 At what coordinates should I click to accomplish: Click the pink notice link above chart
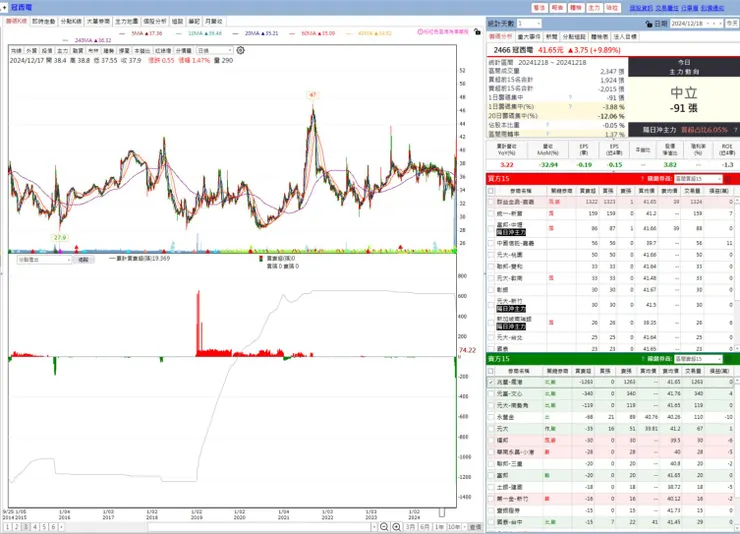pos(443,32)
